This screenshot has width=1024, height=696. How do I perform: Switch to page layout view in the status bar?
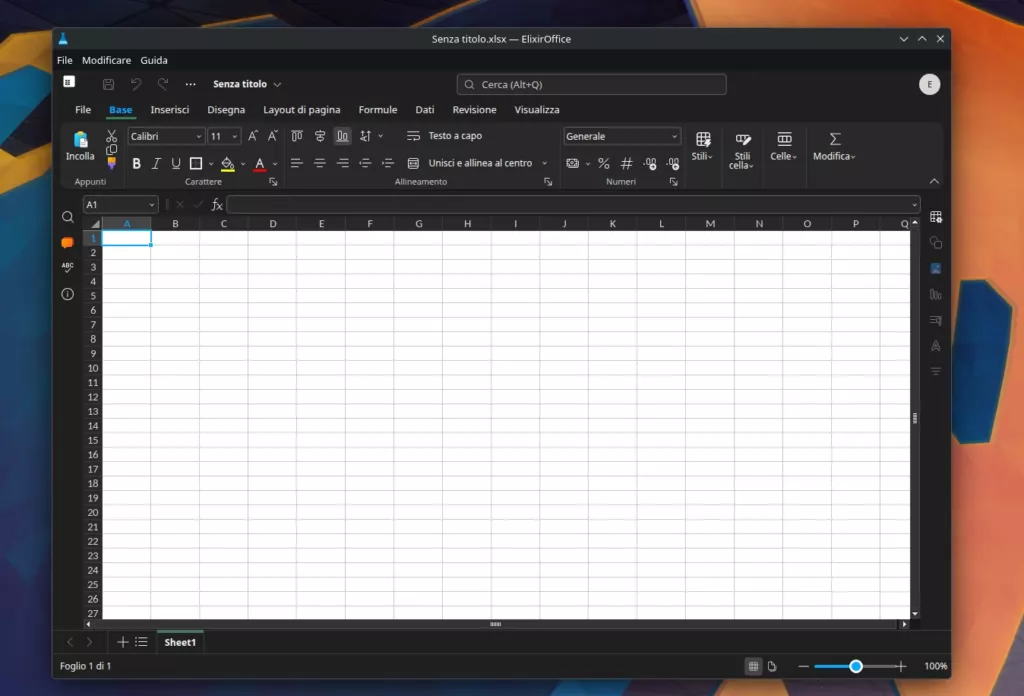pyautogui.click(x=772, y=666)
